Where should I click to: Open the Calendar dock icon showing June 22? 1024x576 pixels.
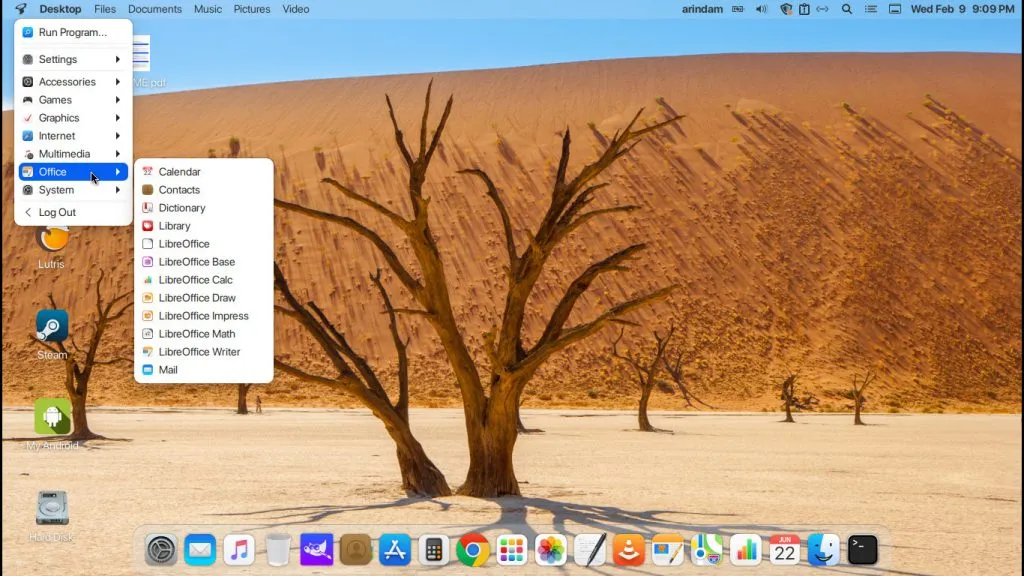tap(784, 549)
